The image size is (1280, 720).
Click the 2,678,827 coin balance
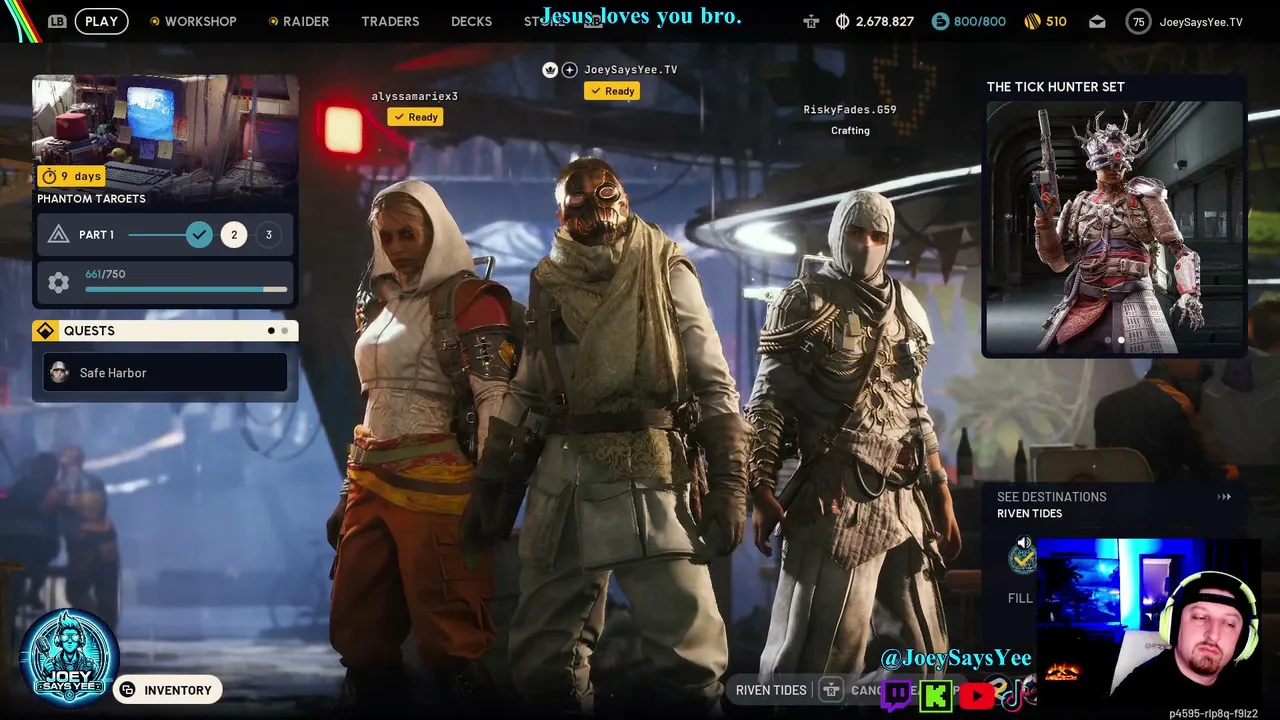click(x=884, y=21)
